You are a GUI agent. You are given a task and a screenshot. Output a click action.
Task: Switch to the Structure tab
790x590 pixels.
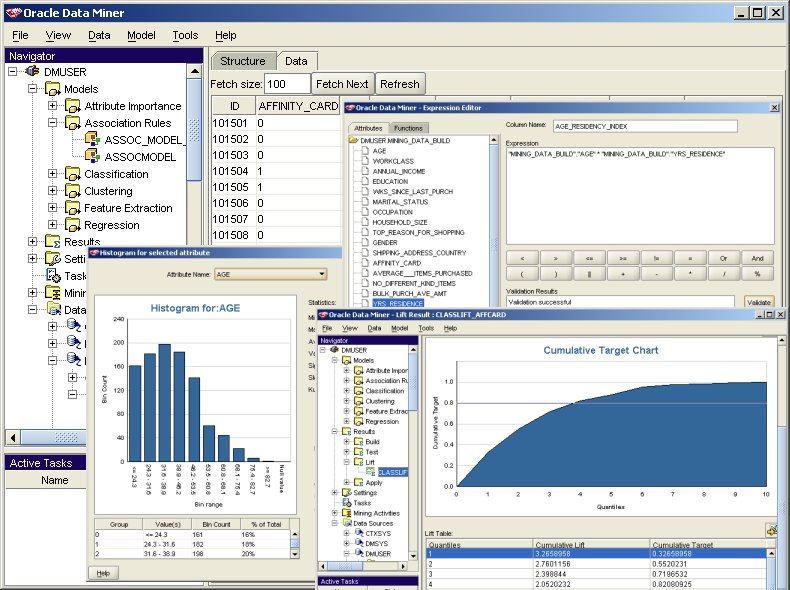click(242, 61)
